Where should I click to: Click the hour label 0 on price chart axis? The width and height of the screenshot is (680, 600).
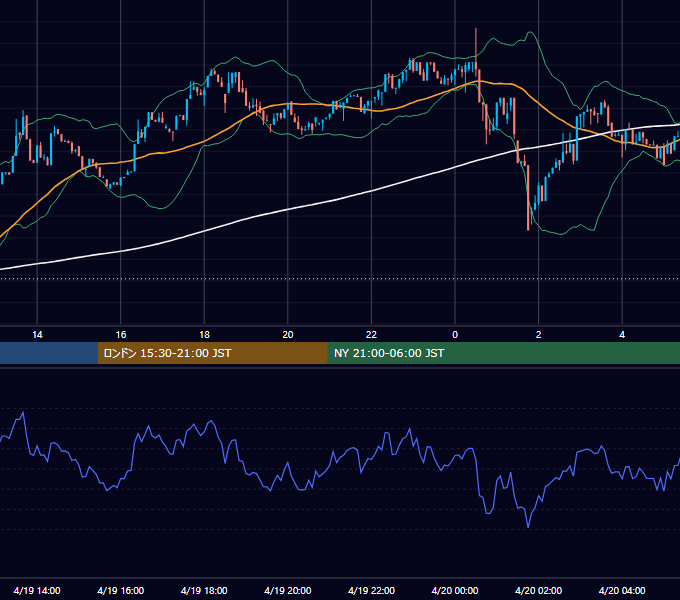click(x=455, y=335)
